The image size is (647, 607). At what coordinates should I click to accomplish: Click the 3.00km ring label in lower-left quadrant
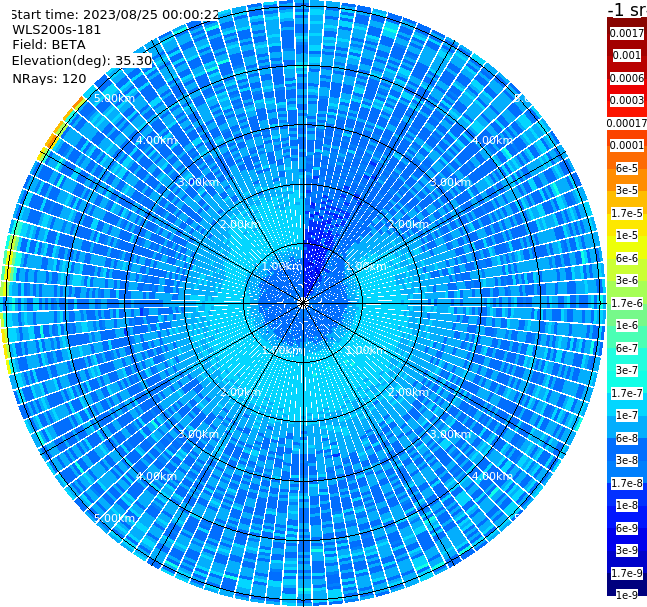tap(198, 434)
